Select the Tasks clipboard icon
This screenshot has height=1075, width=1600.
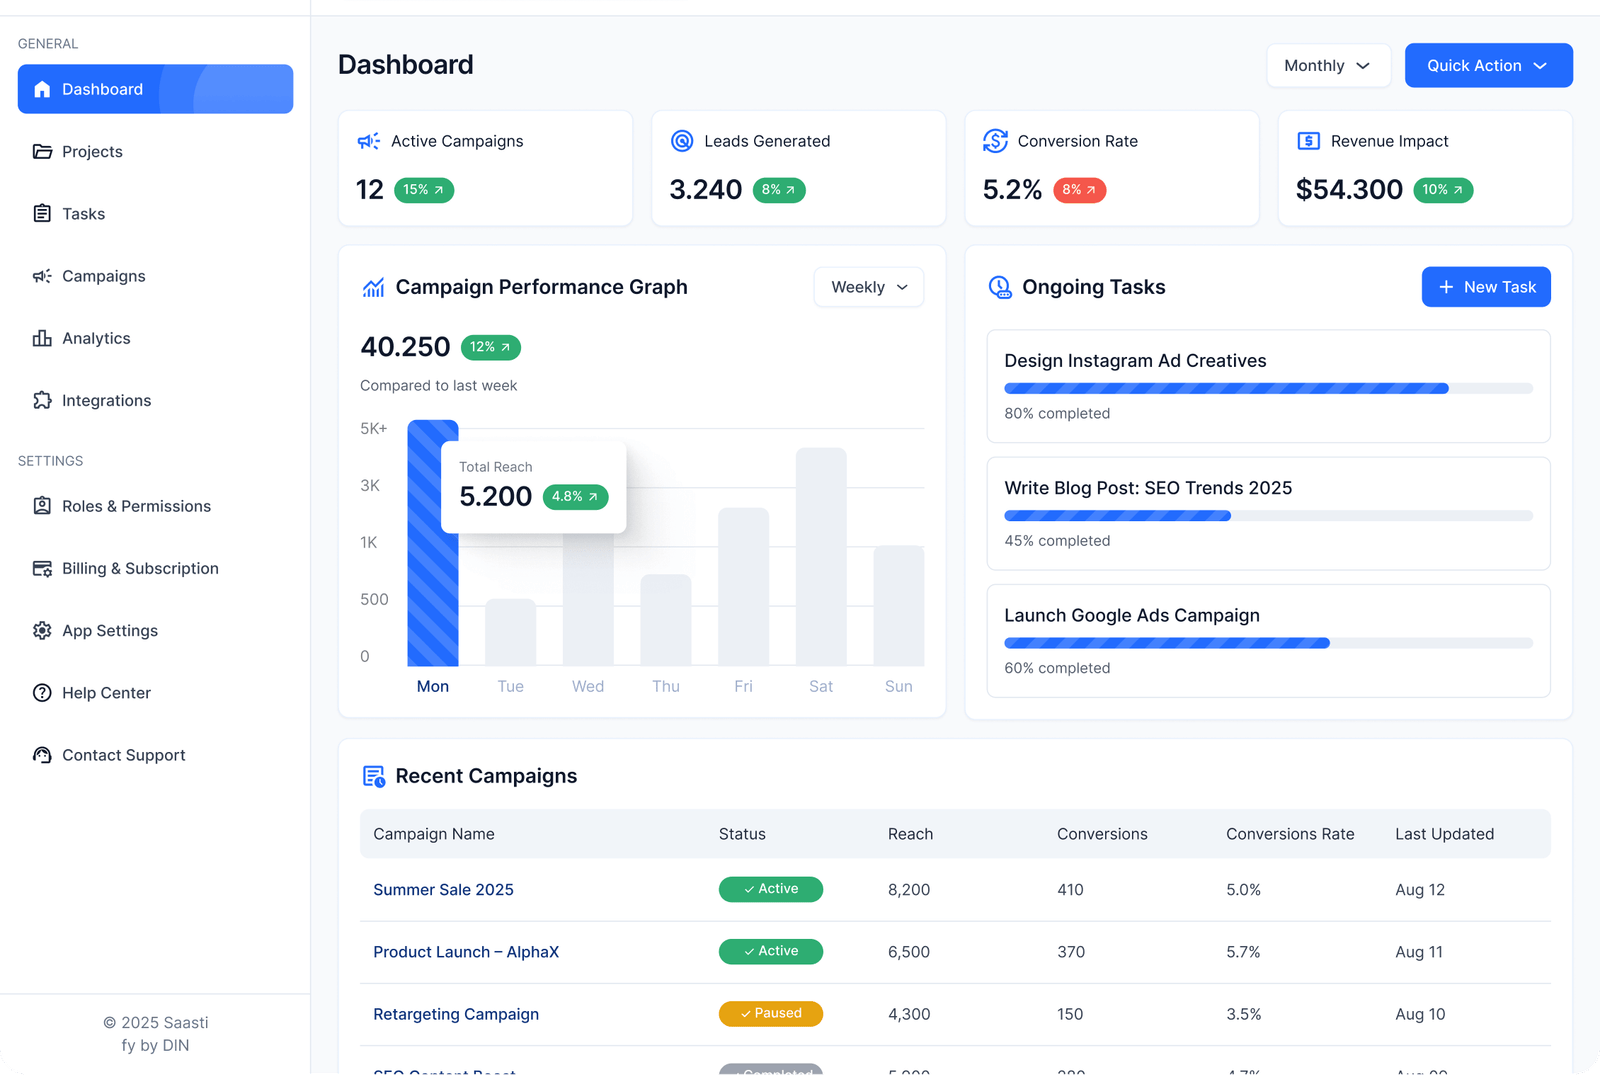click(x=42, y=213)
